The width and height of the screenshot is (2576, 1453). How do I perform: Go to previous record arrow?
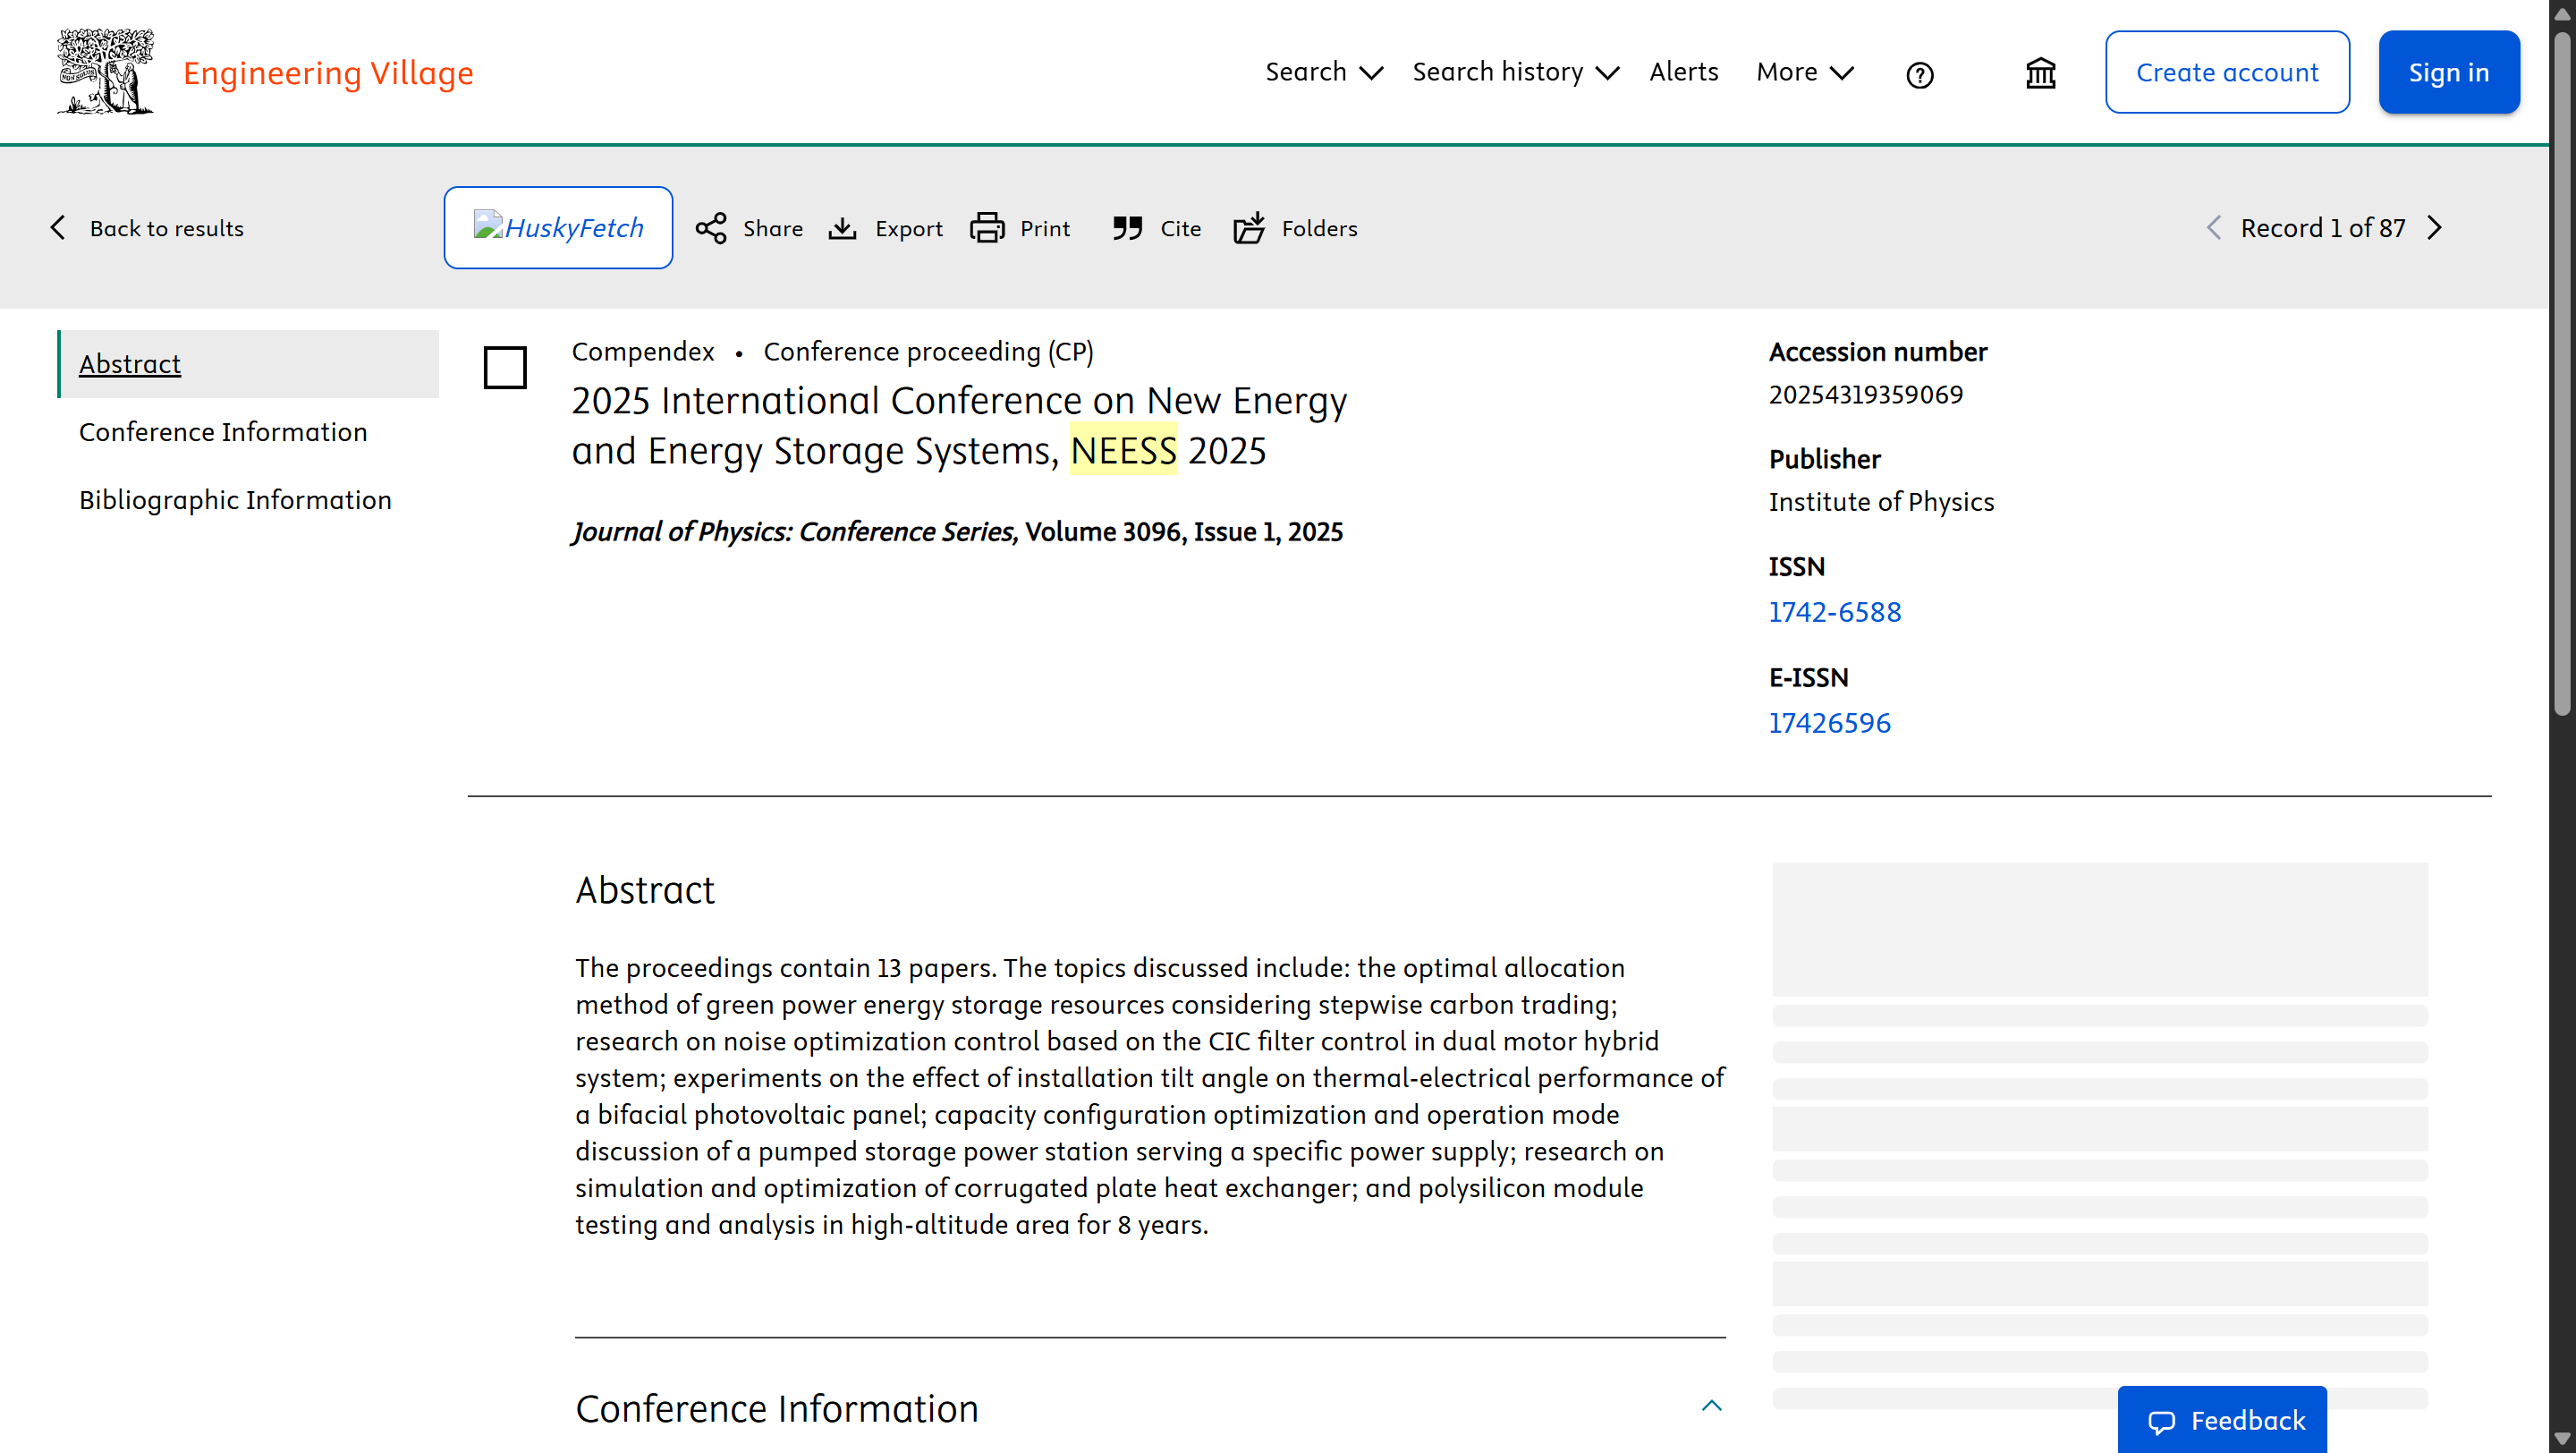(2214, 228)
